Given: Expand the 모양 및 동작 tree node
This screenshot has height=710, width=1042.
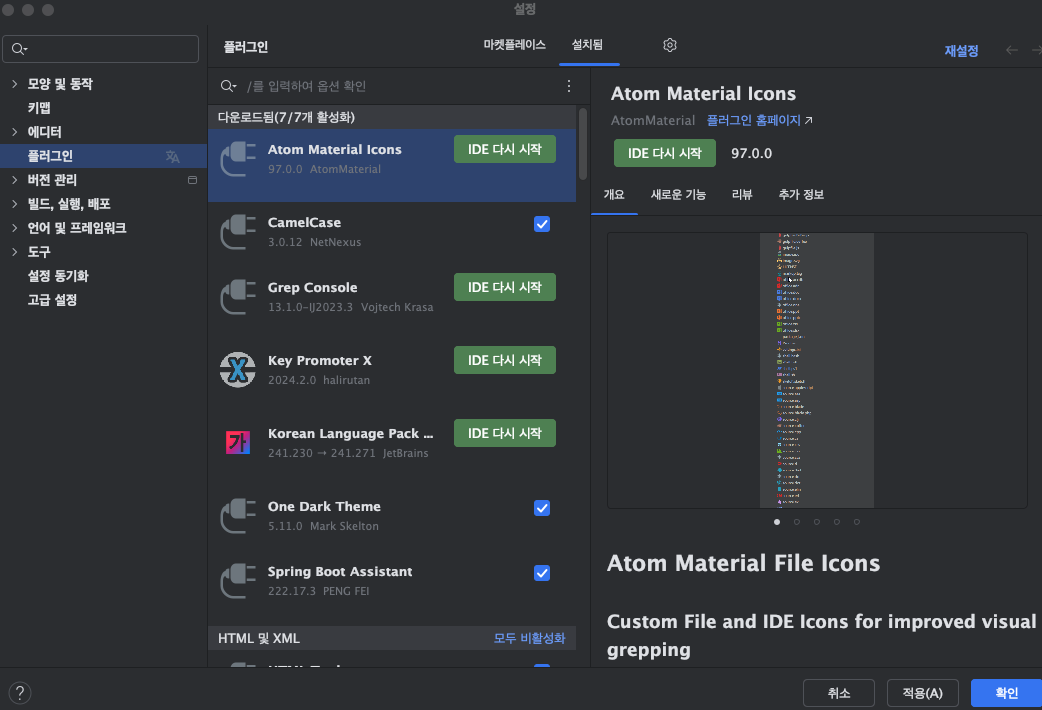Looking at the screenshot, I should 15,84.
